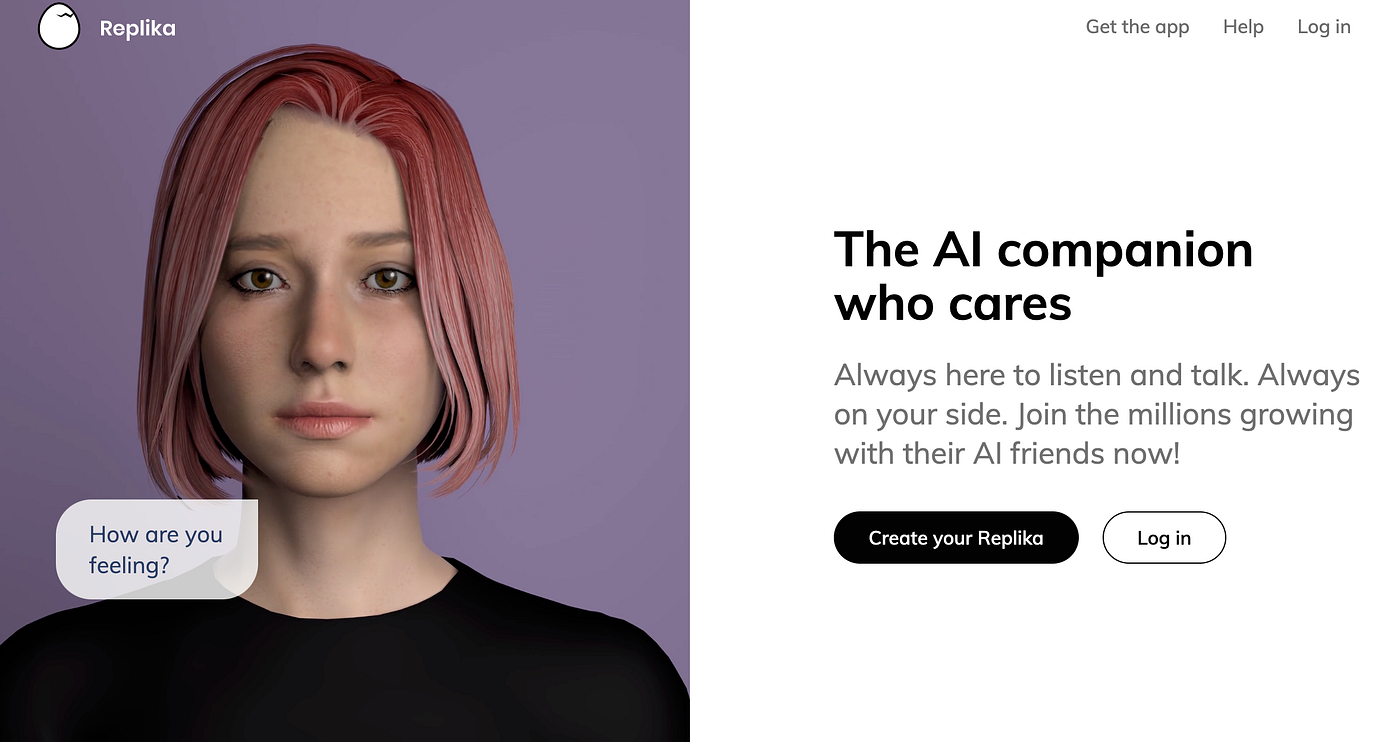Click the Create your Replika button
1400x742 pixels.
(x=956, y=538)
